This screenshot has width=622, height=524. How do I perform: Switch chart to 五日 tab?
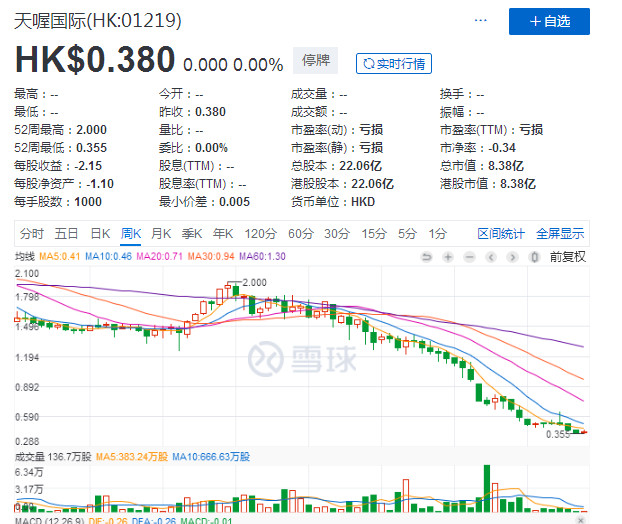pyautogui.click(x=66, y=234)
